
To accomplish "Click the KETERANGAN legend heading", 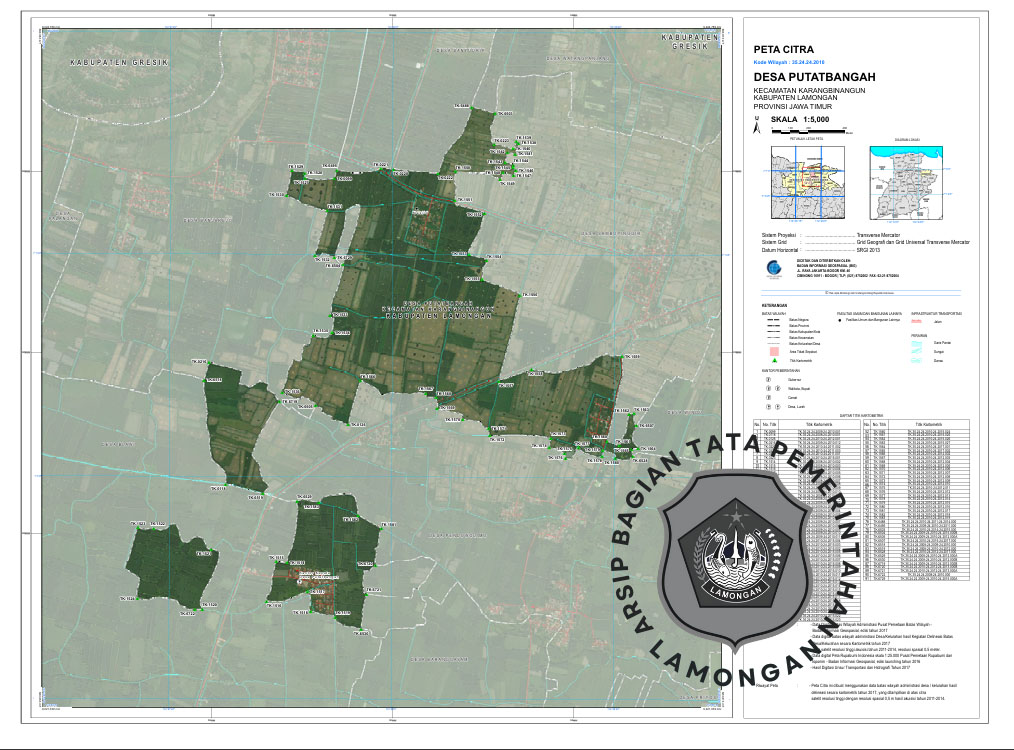I will (774, 305).
